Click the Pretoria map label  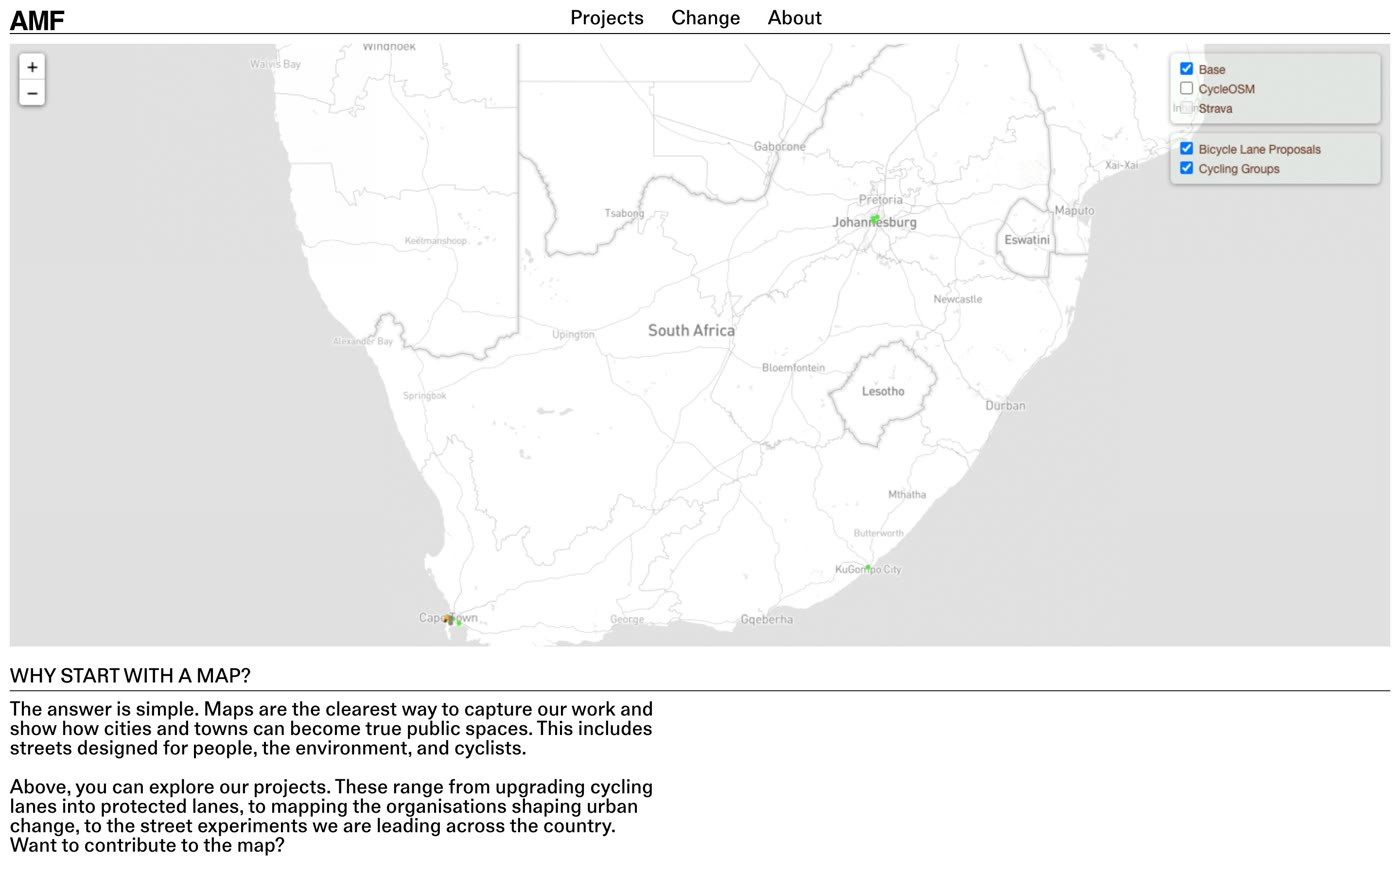[x=880, y=200]
